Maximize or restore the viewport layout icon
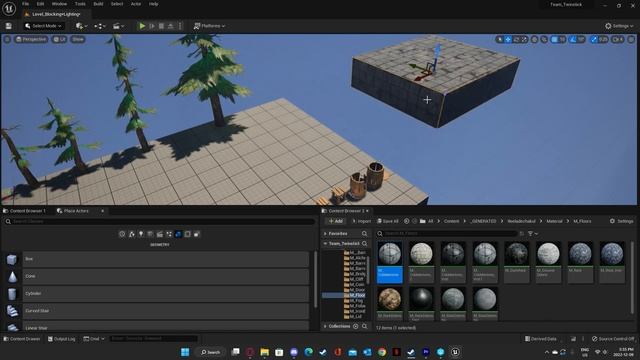 [x=631, y=40]
